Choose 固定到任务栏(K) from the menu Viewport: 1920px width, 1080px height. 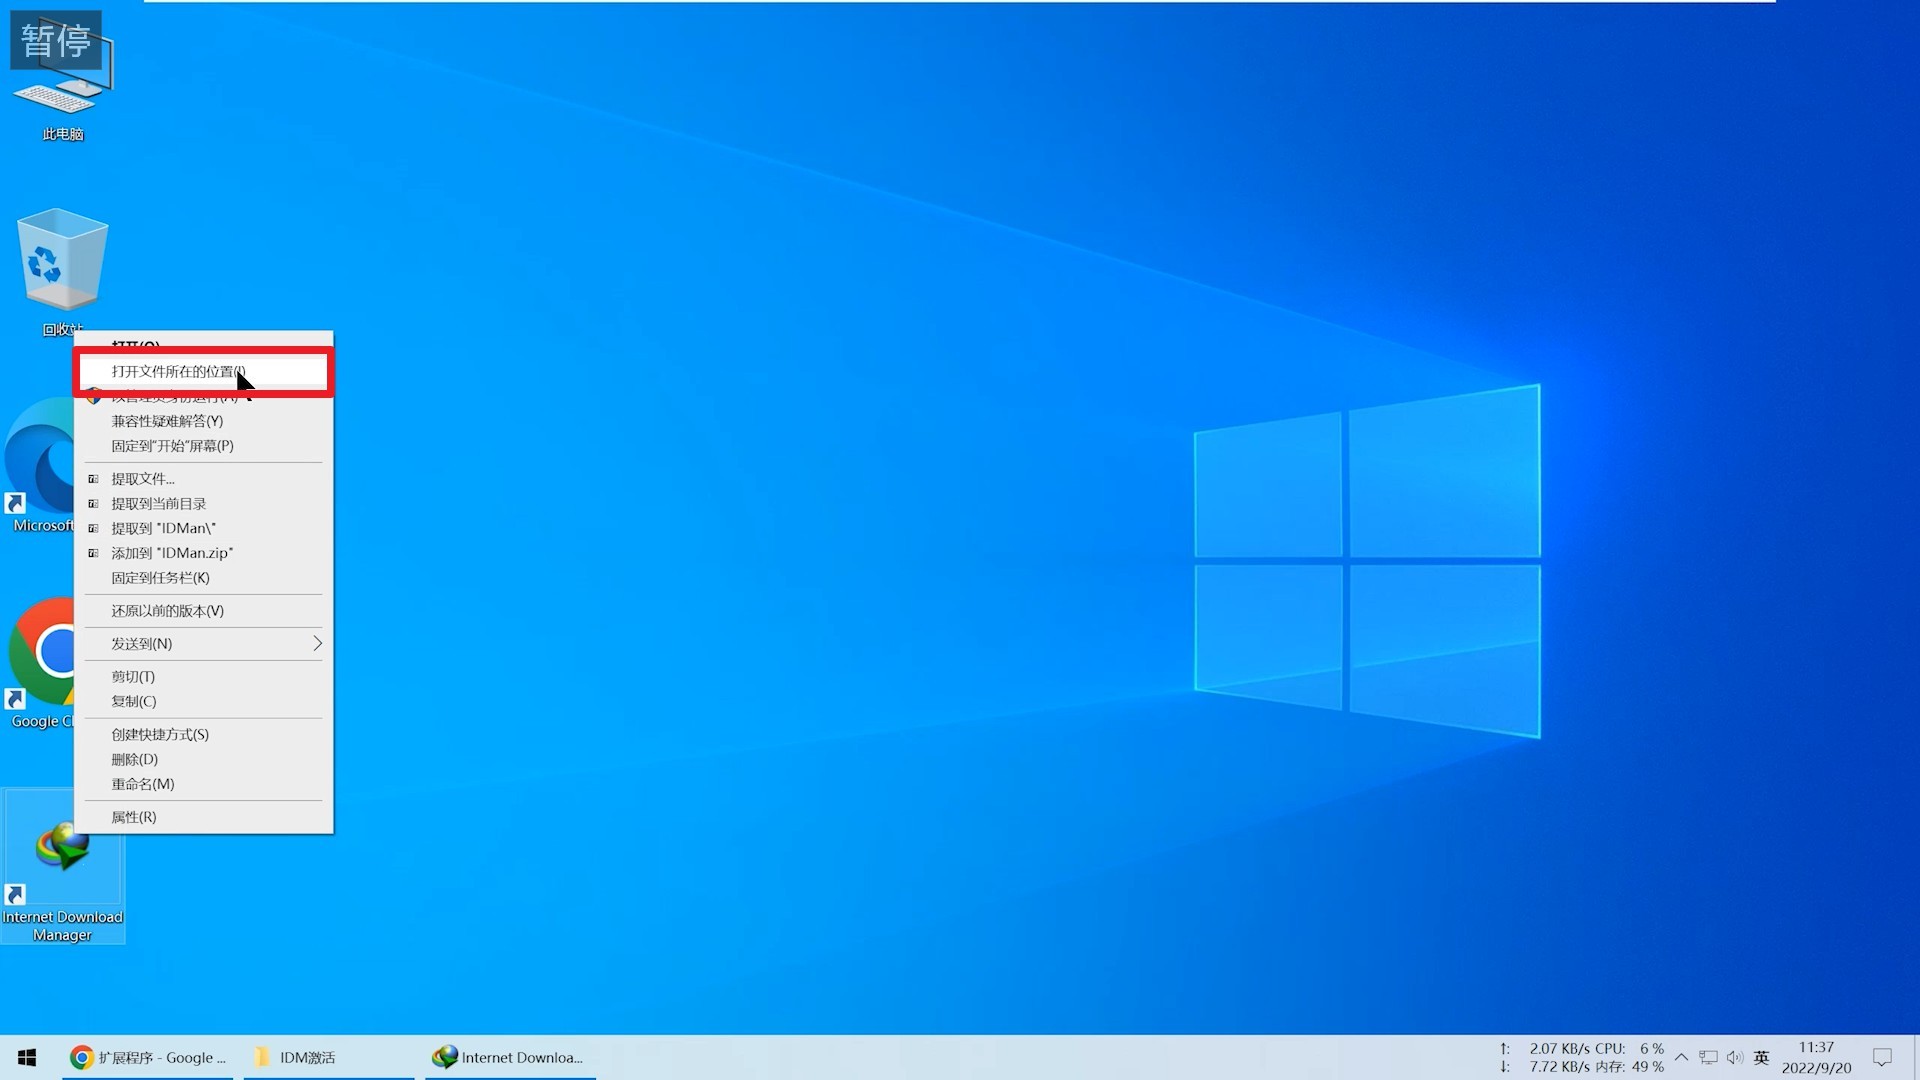pos(160,578)
